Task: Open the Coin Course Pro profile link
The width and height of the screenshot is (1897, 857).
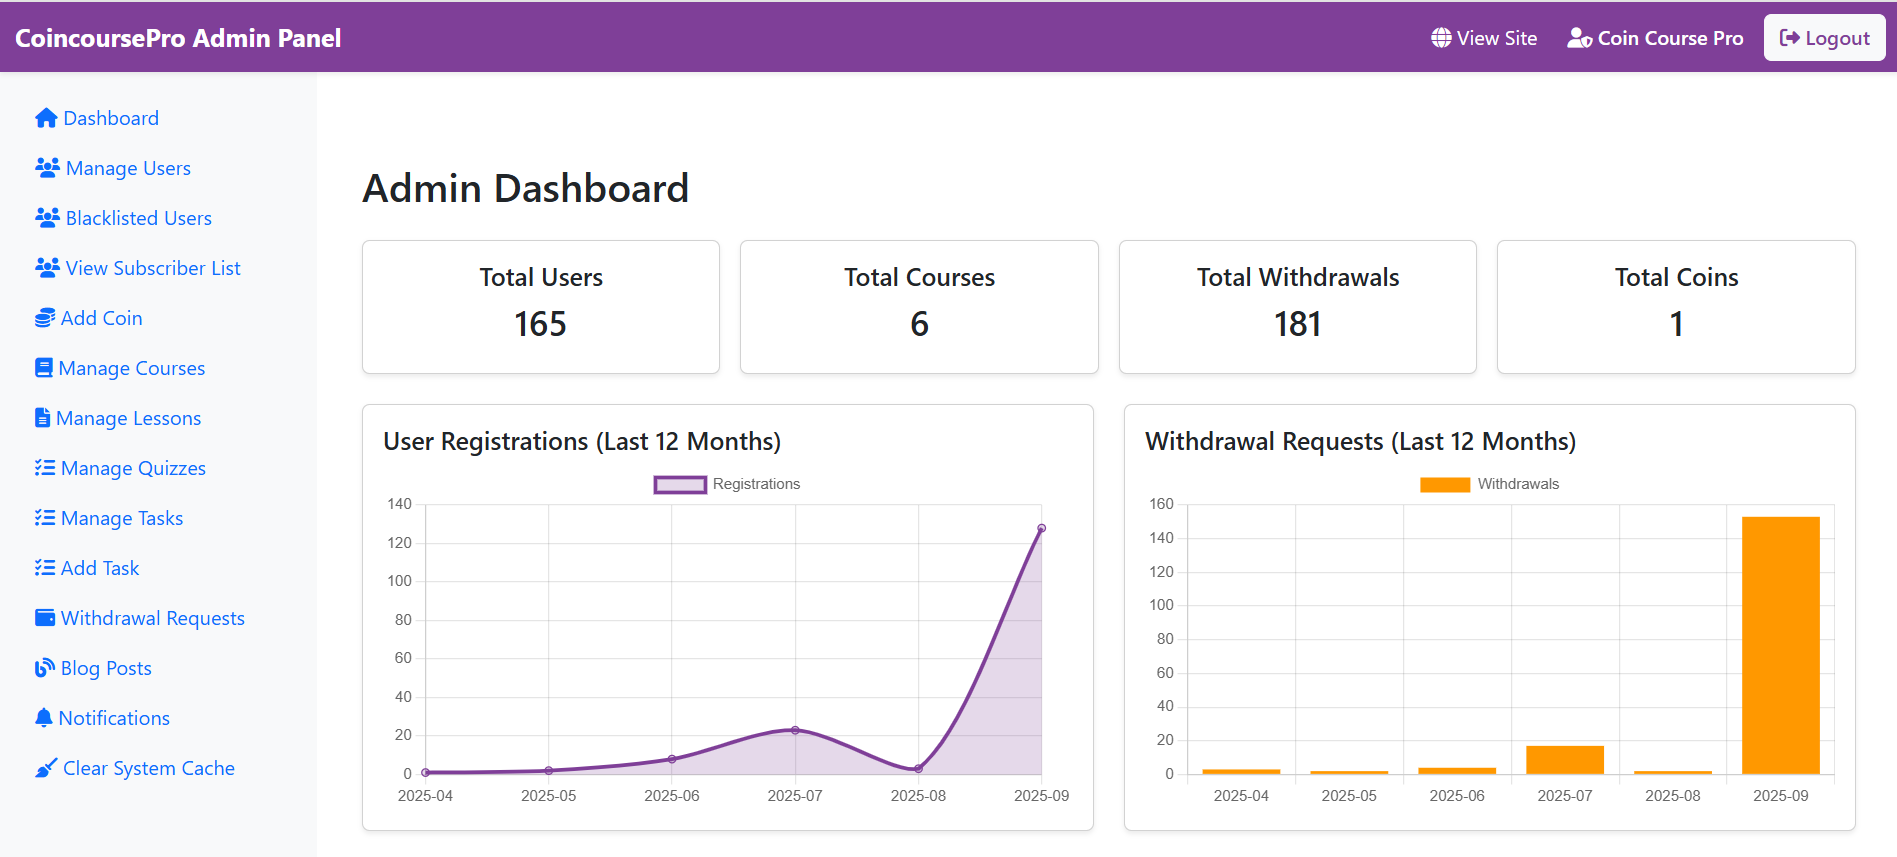Action: (1655, 38)
